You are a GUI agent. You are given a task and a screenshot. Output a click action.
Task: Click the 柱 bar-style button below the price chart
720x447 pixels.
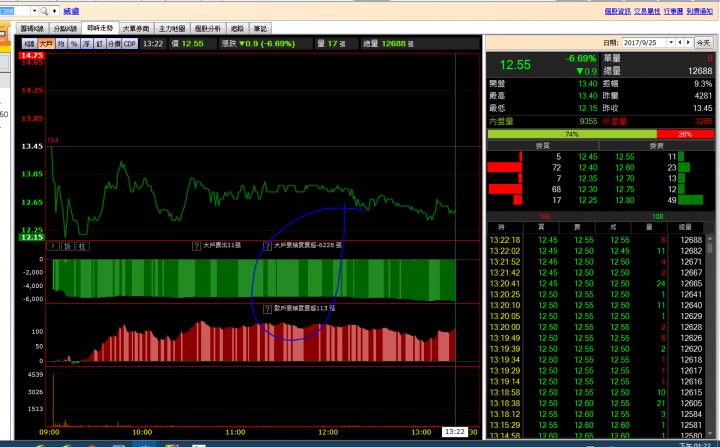click(x=82, y=246)
